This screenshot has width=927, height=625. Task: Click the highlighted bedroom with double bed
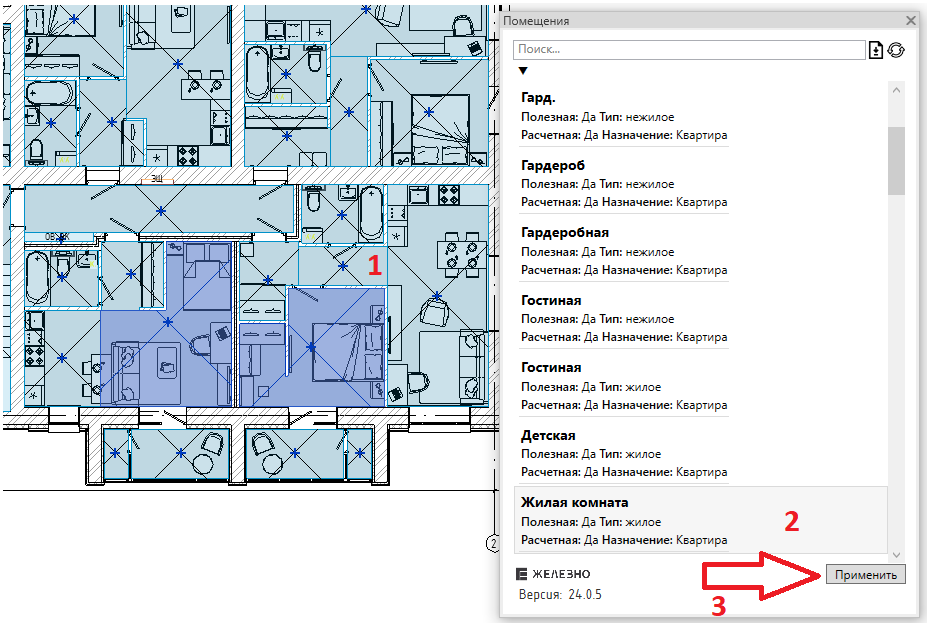(x=337, y=347)
